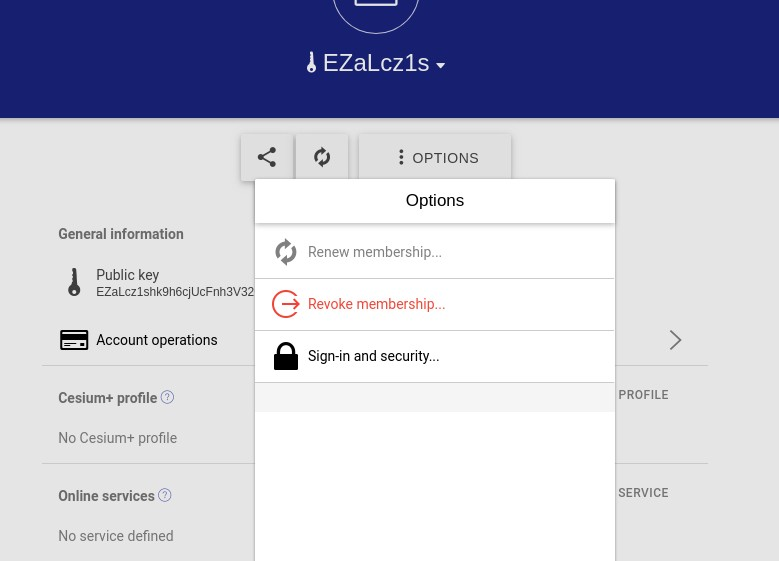
Task: Open the OPTIONS dropdown button
Action: click(435, 157)
